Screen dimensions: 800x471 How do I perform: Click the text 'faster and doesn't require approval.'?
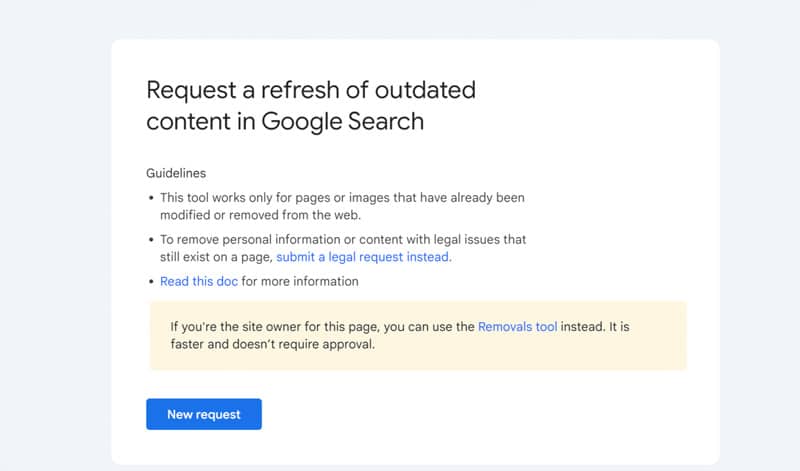[x=272, y=344]
